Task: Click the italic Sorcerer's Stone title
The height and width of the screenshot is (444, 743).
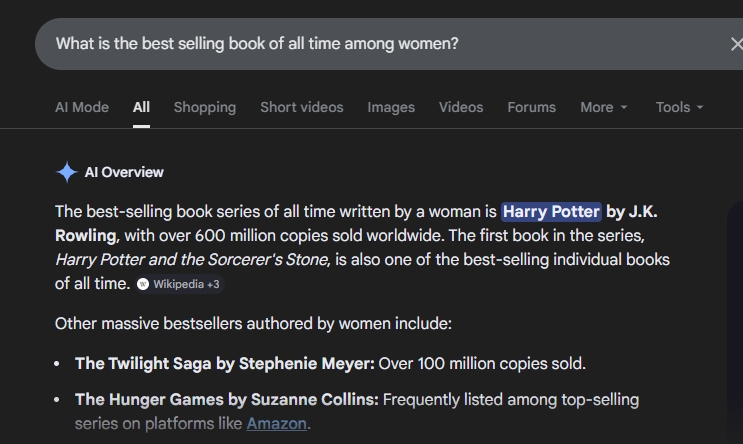Action: pyautogui.click(x=192, y=260)
